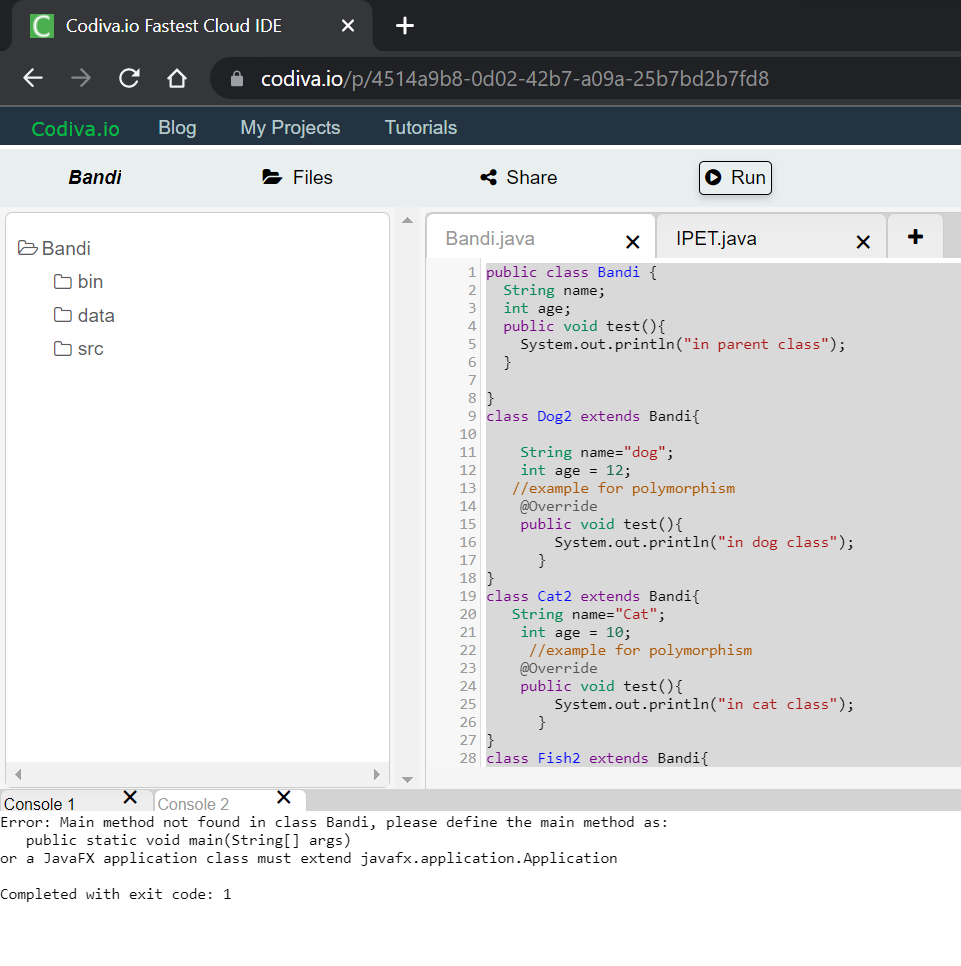The width and height of the screenshot is (961, 966).
Task: Open My Projects
Action: (289, 127)
